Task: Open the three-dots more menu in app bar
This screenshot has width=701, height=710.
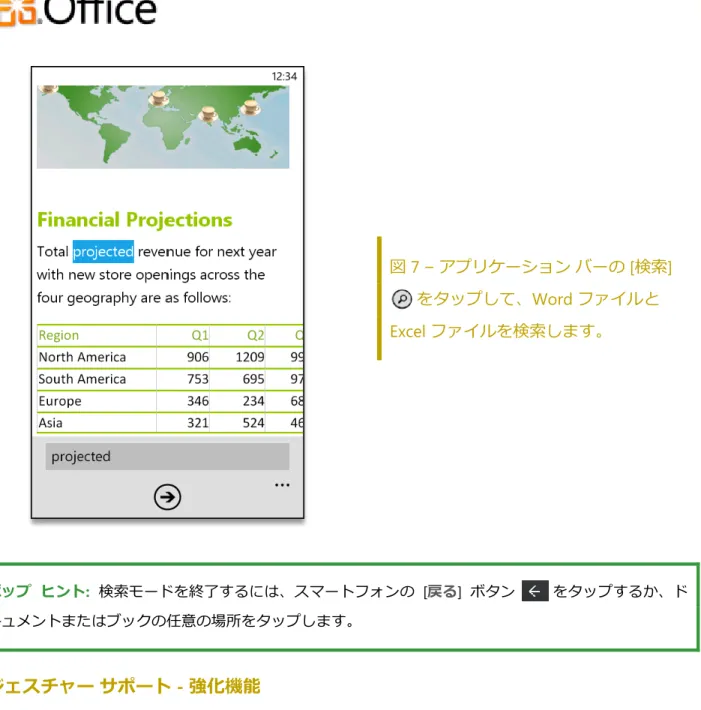Action: point(282,485)
